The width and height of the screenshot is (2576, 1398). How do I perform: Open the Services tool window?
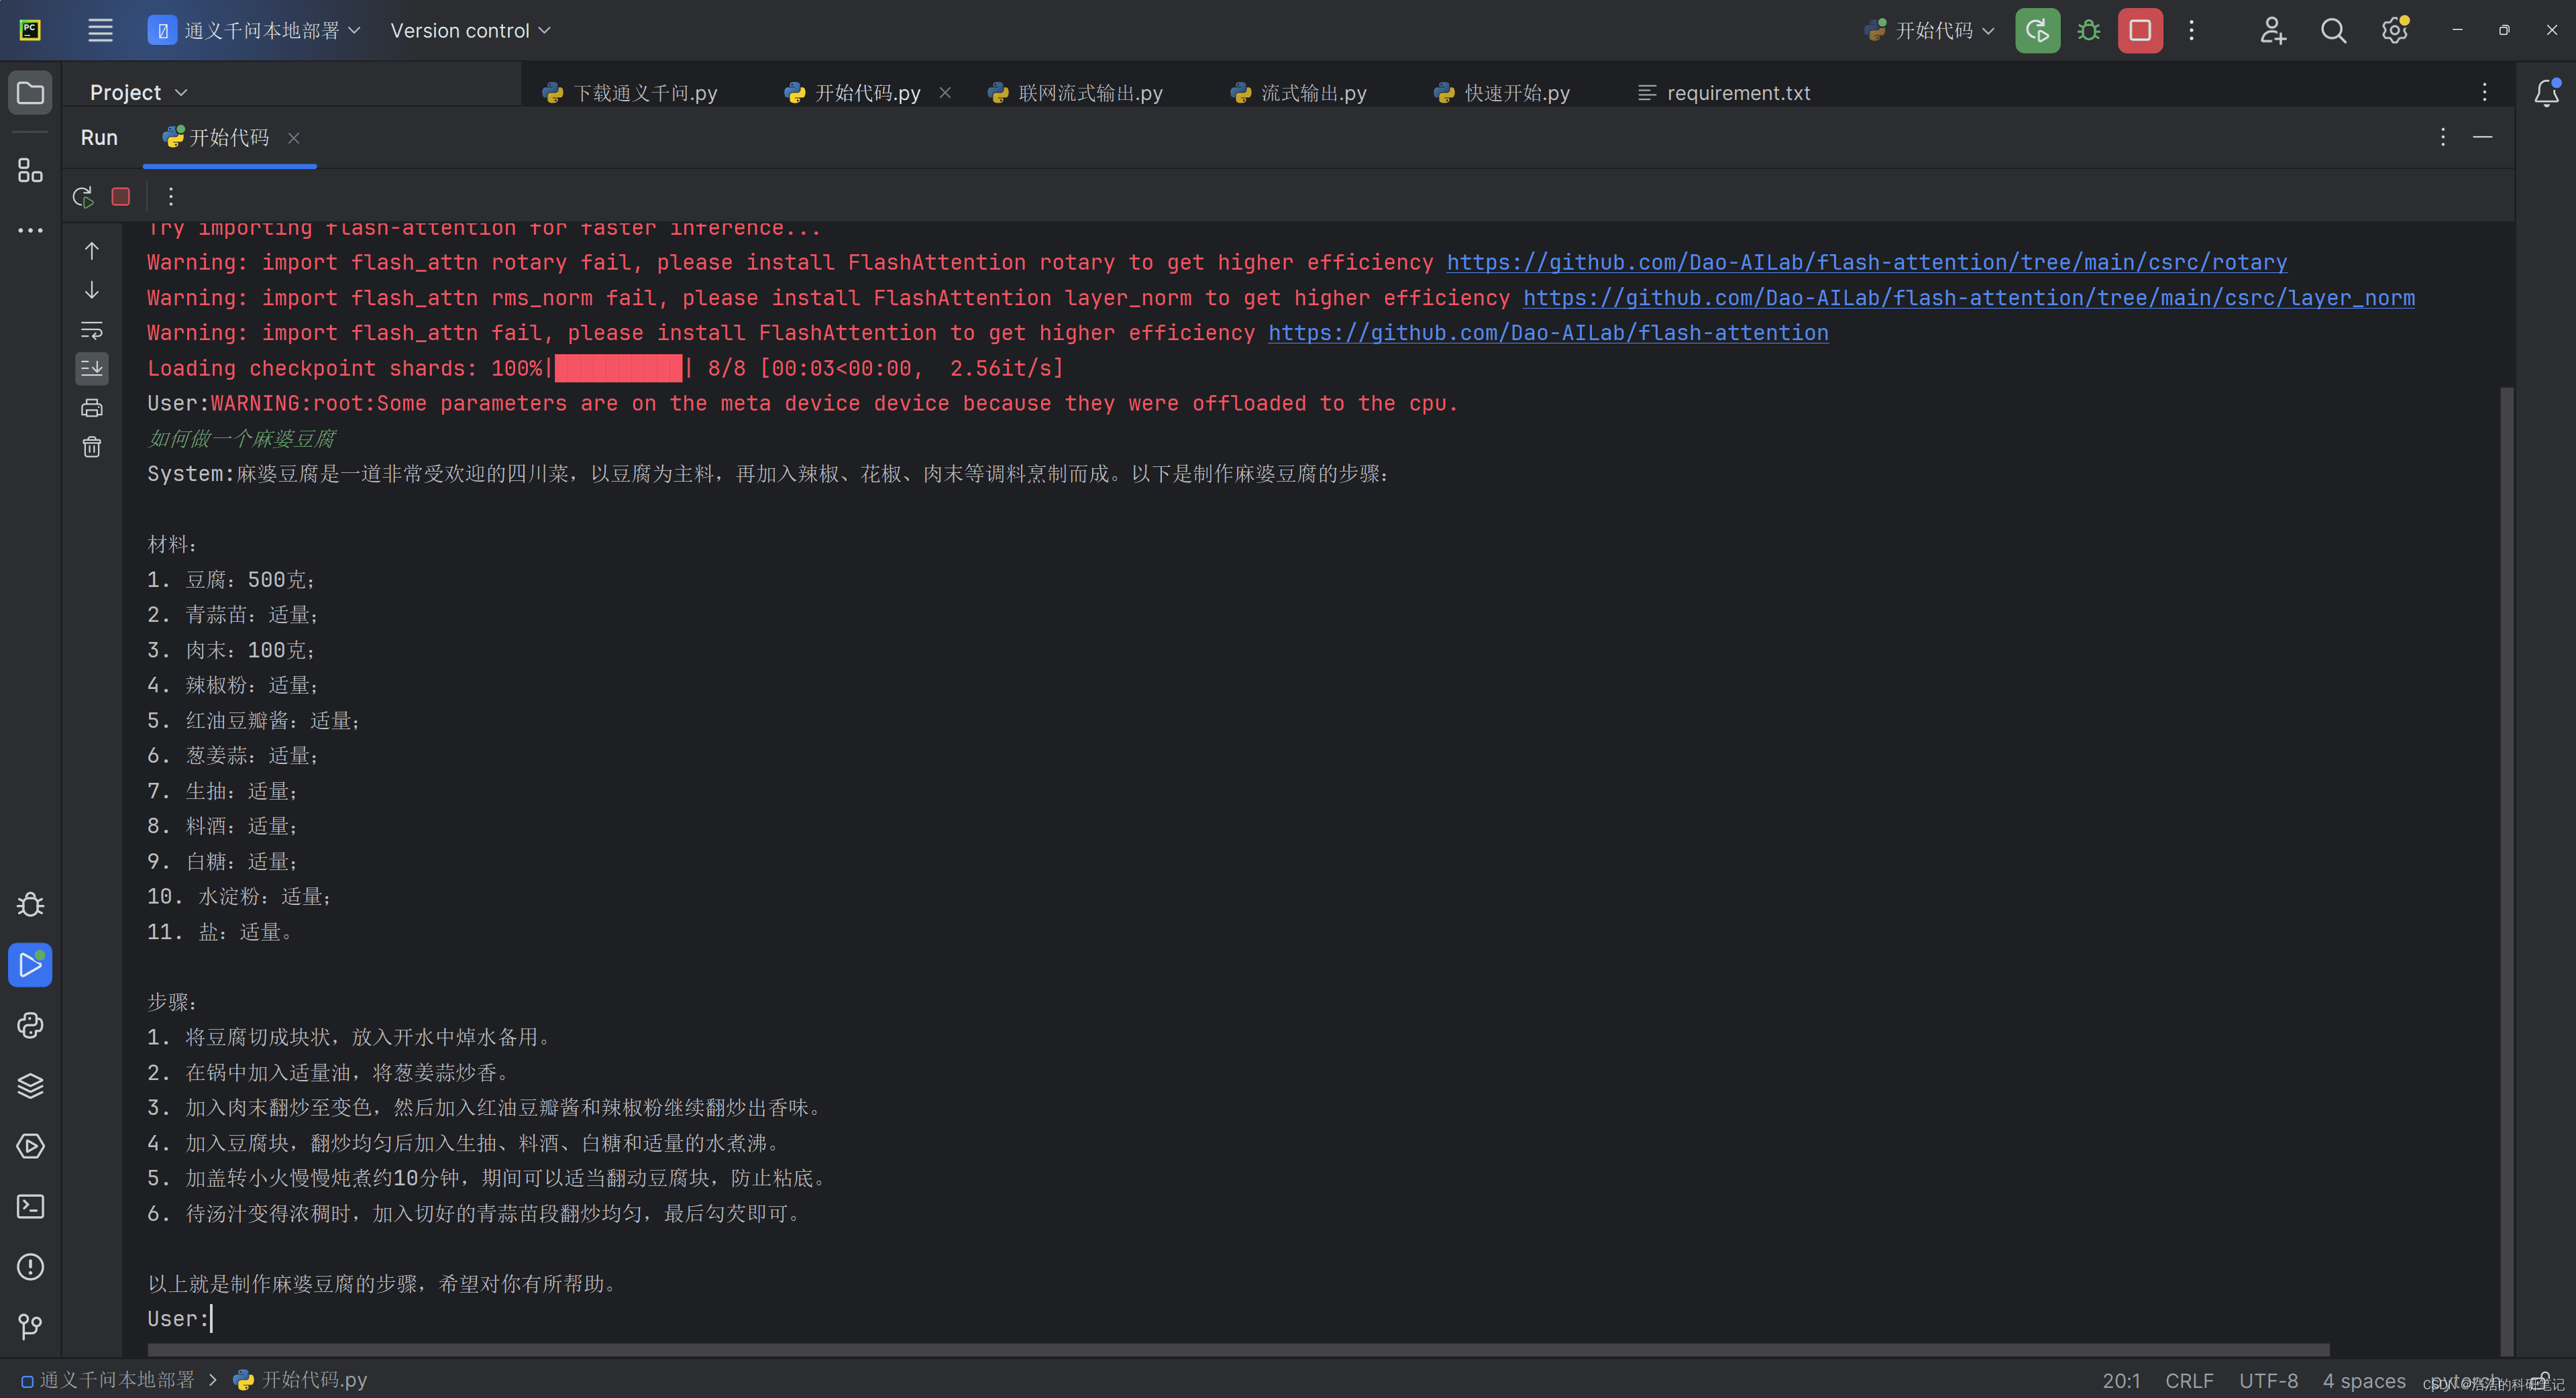[30, 1146]
